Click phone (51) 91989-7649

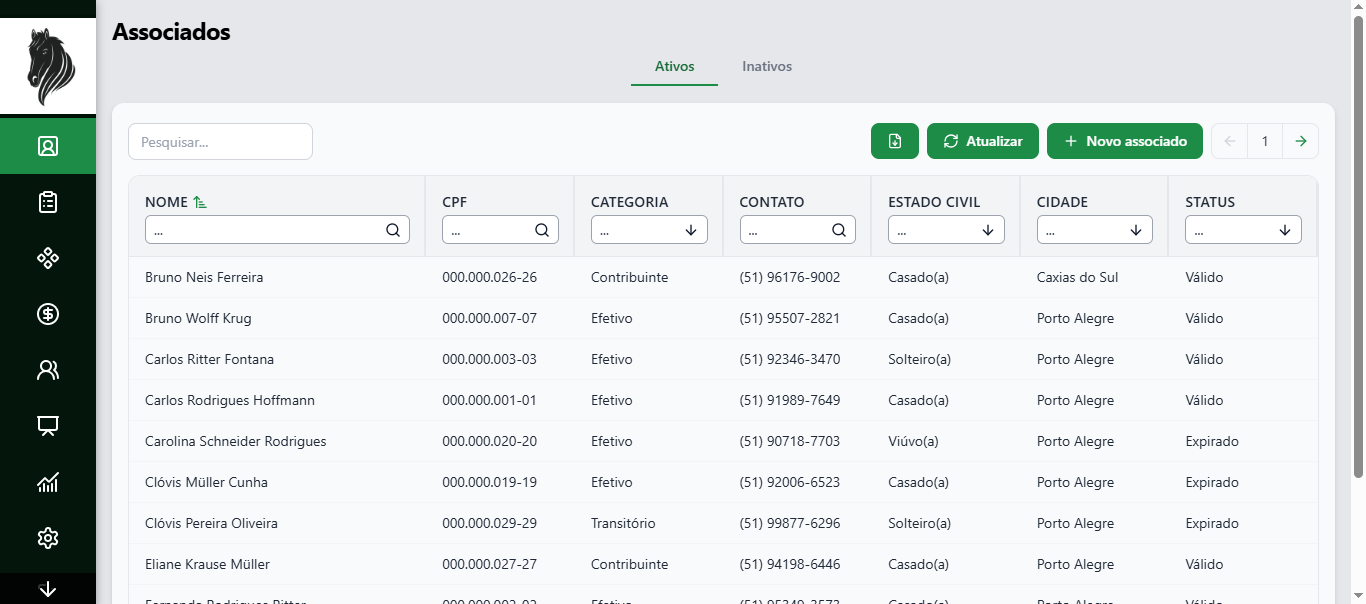point(790,400)
